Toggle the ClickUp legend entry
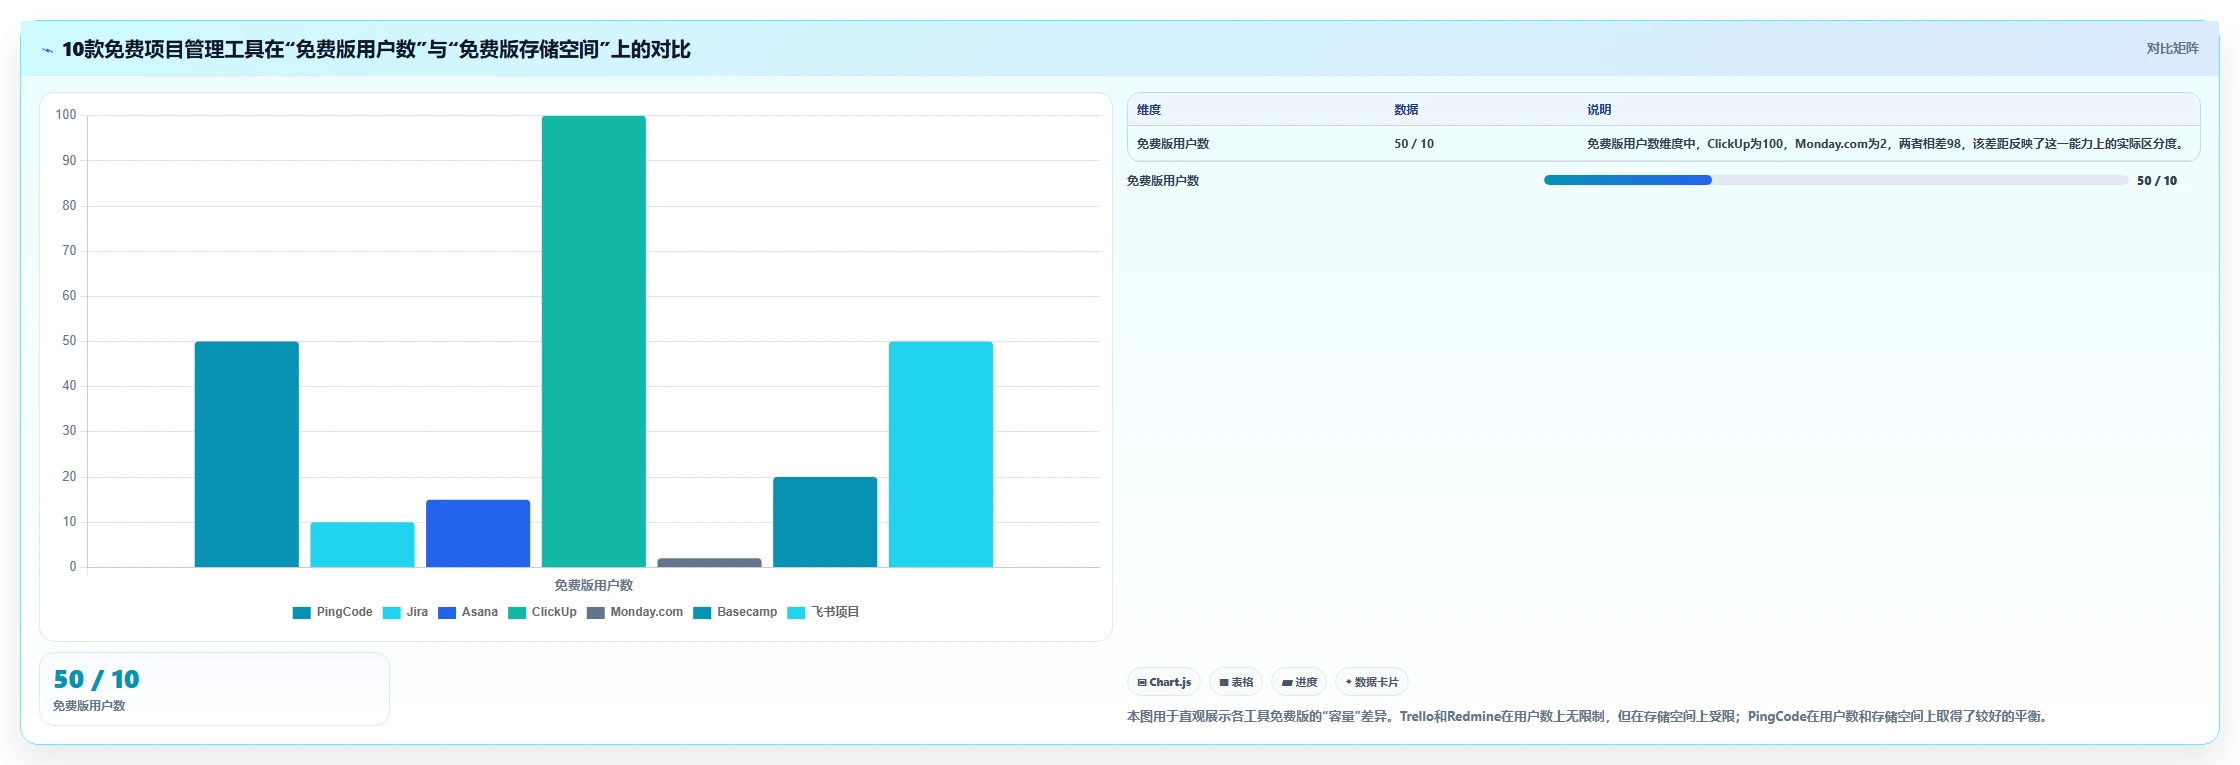Image resolution: width=2240 pixels, height=765 pixels. (542, 612)
